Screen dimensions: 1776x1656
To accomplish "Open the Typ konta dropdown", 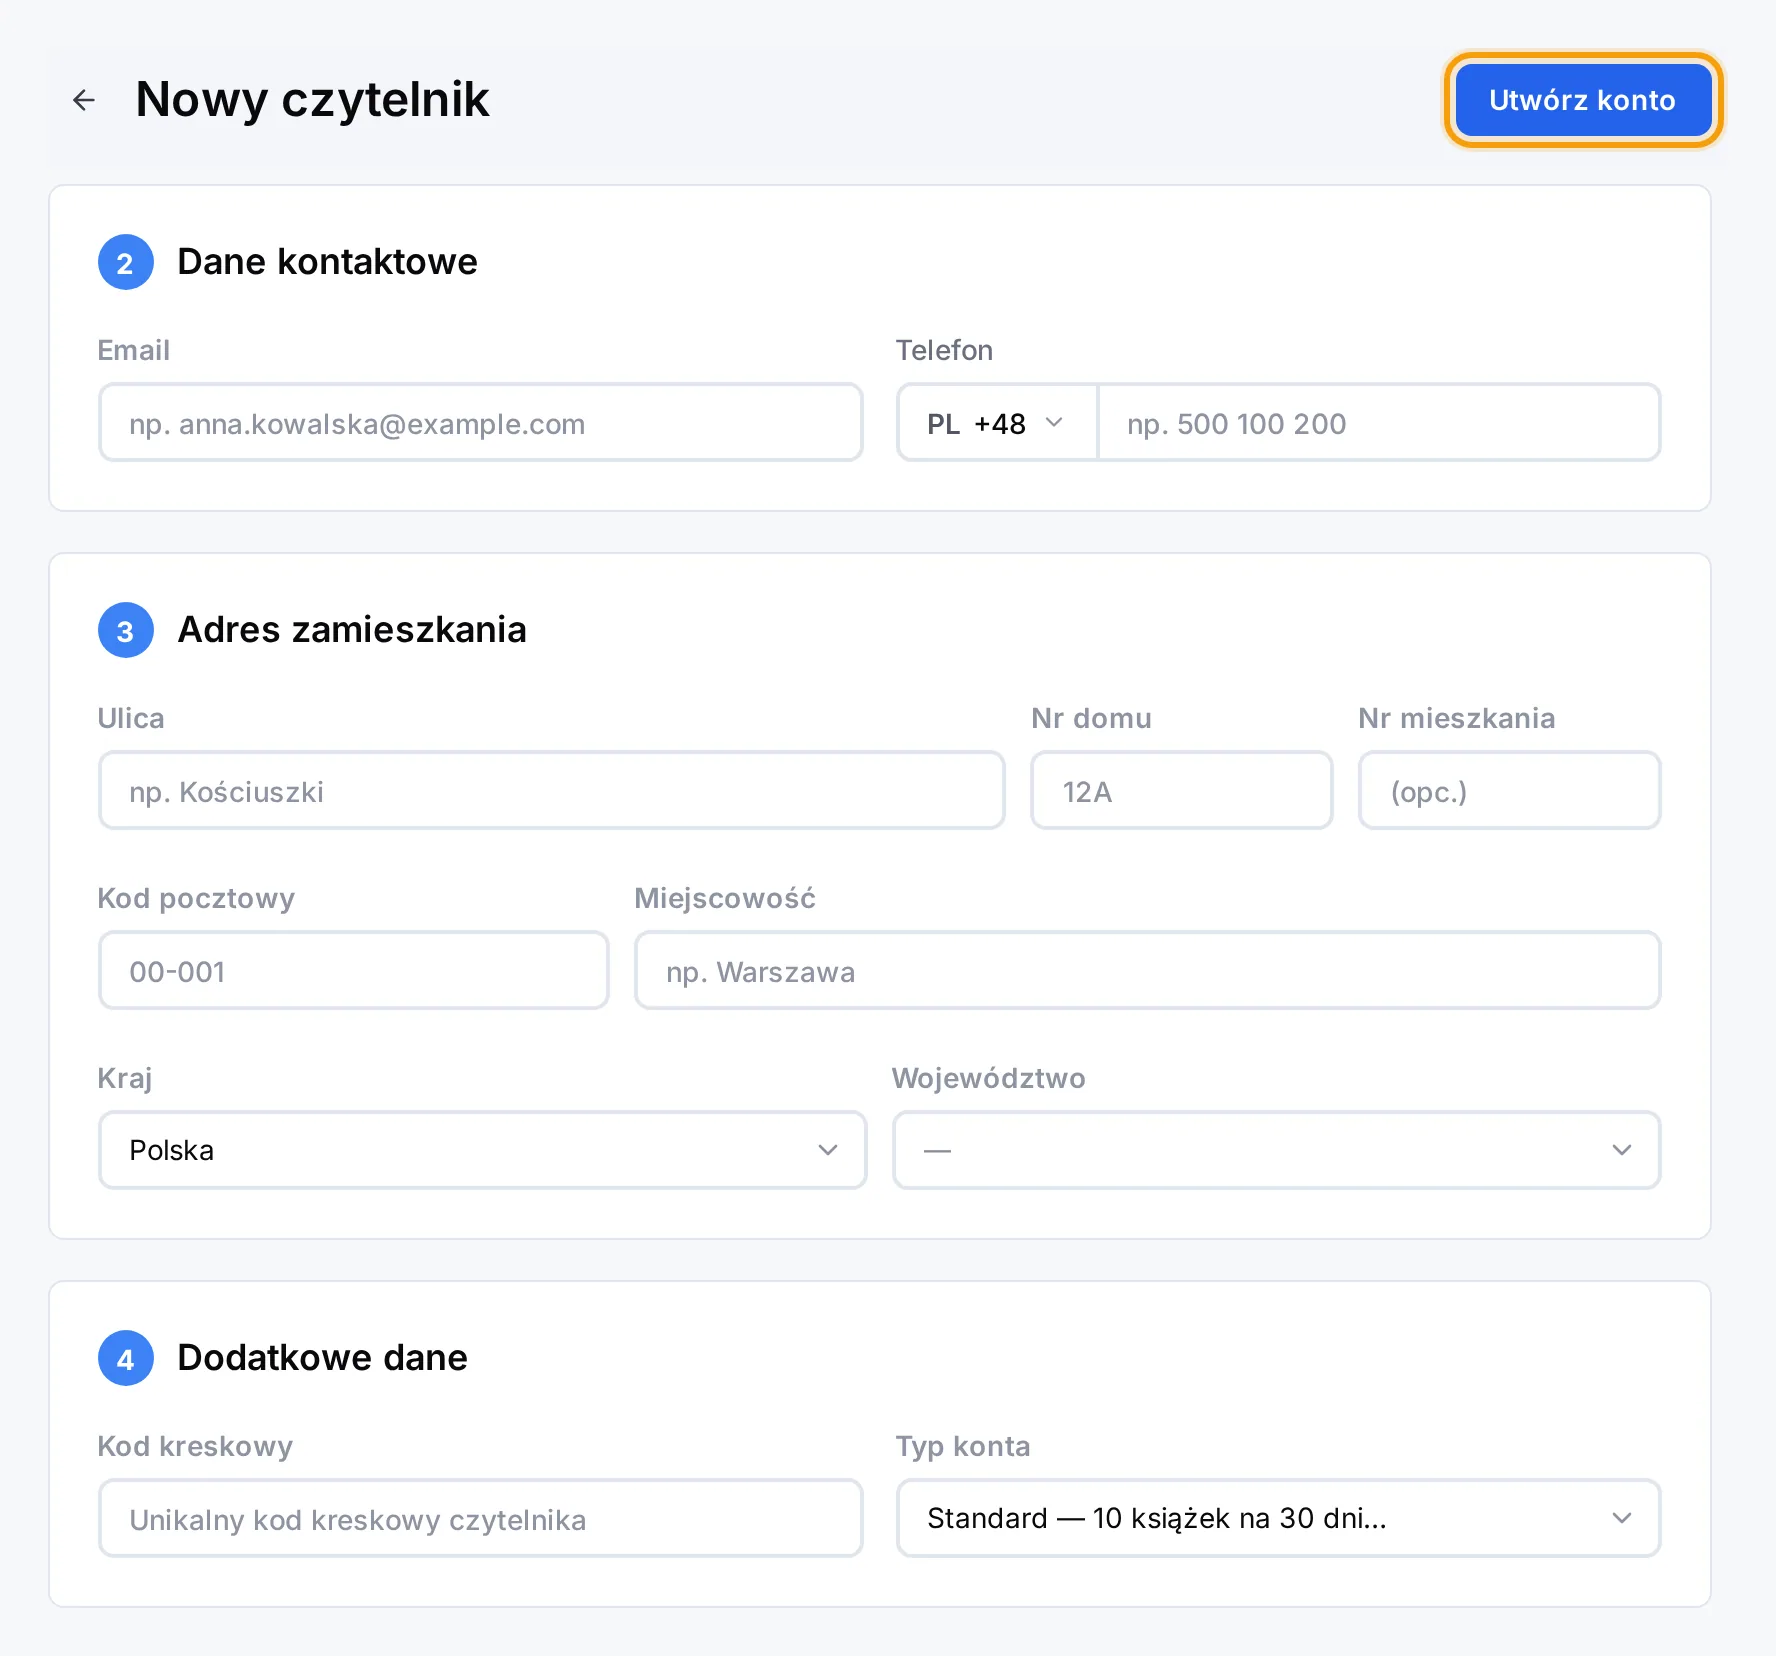I will click(x=1279, y=1518).
